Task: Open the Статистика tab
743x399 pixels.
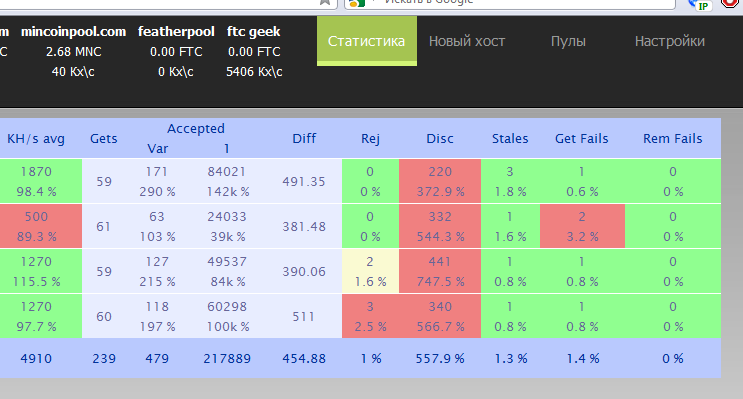Action: tap(367, 41)
